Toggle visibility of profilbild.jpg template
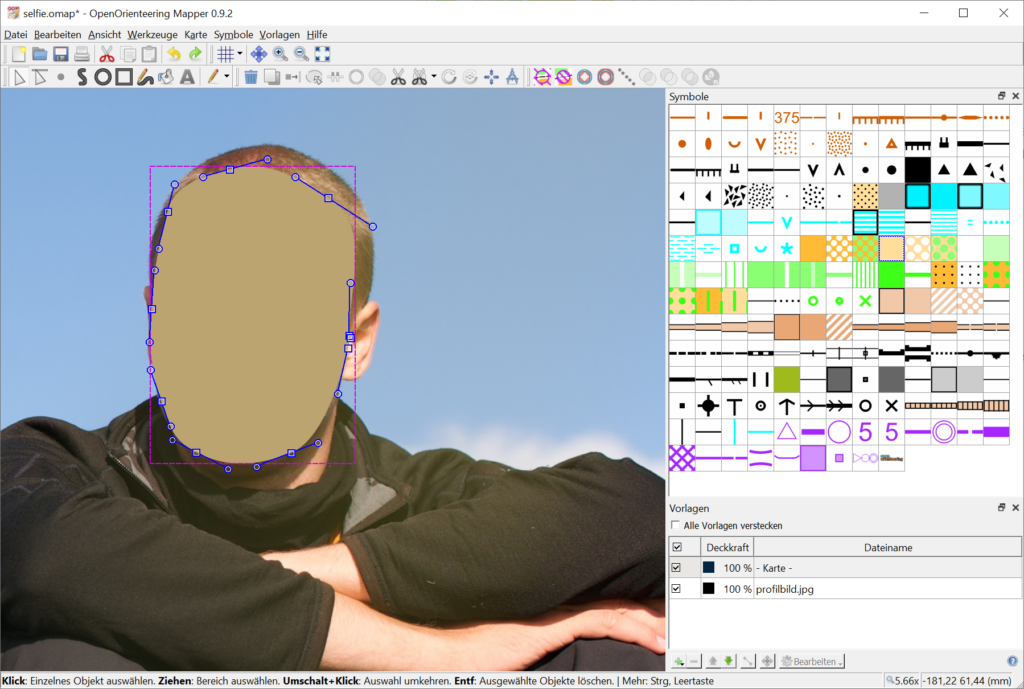This screenshot has width=1024, height=689. [676, 589]
